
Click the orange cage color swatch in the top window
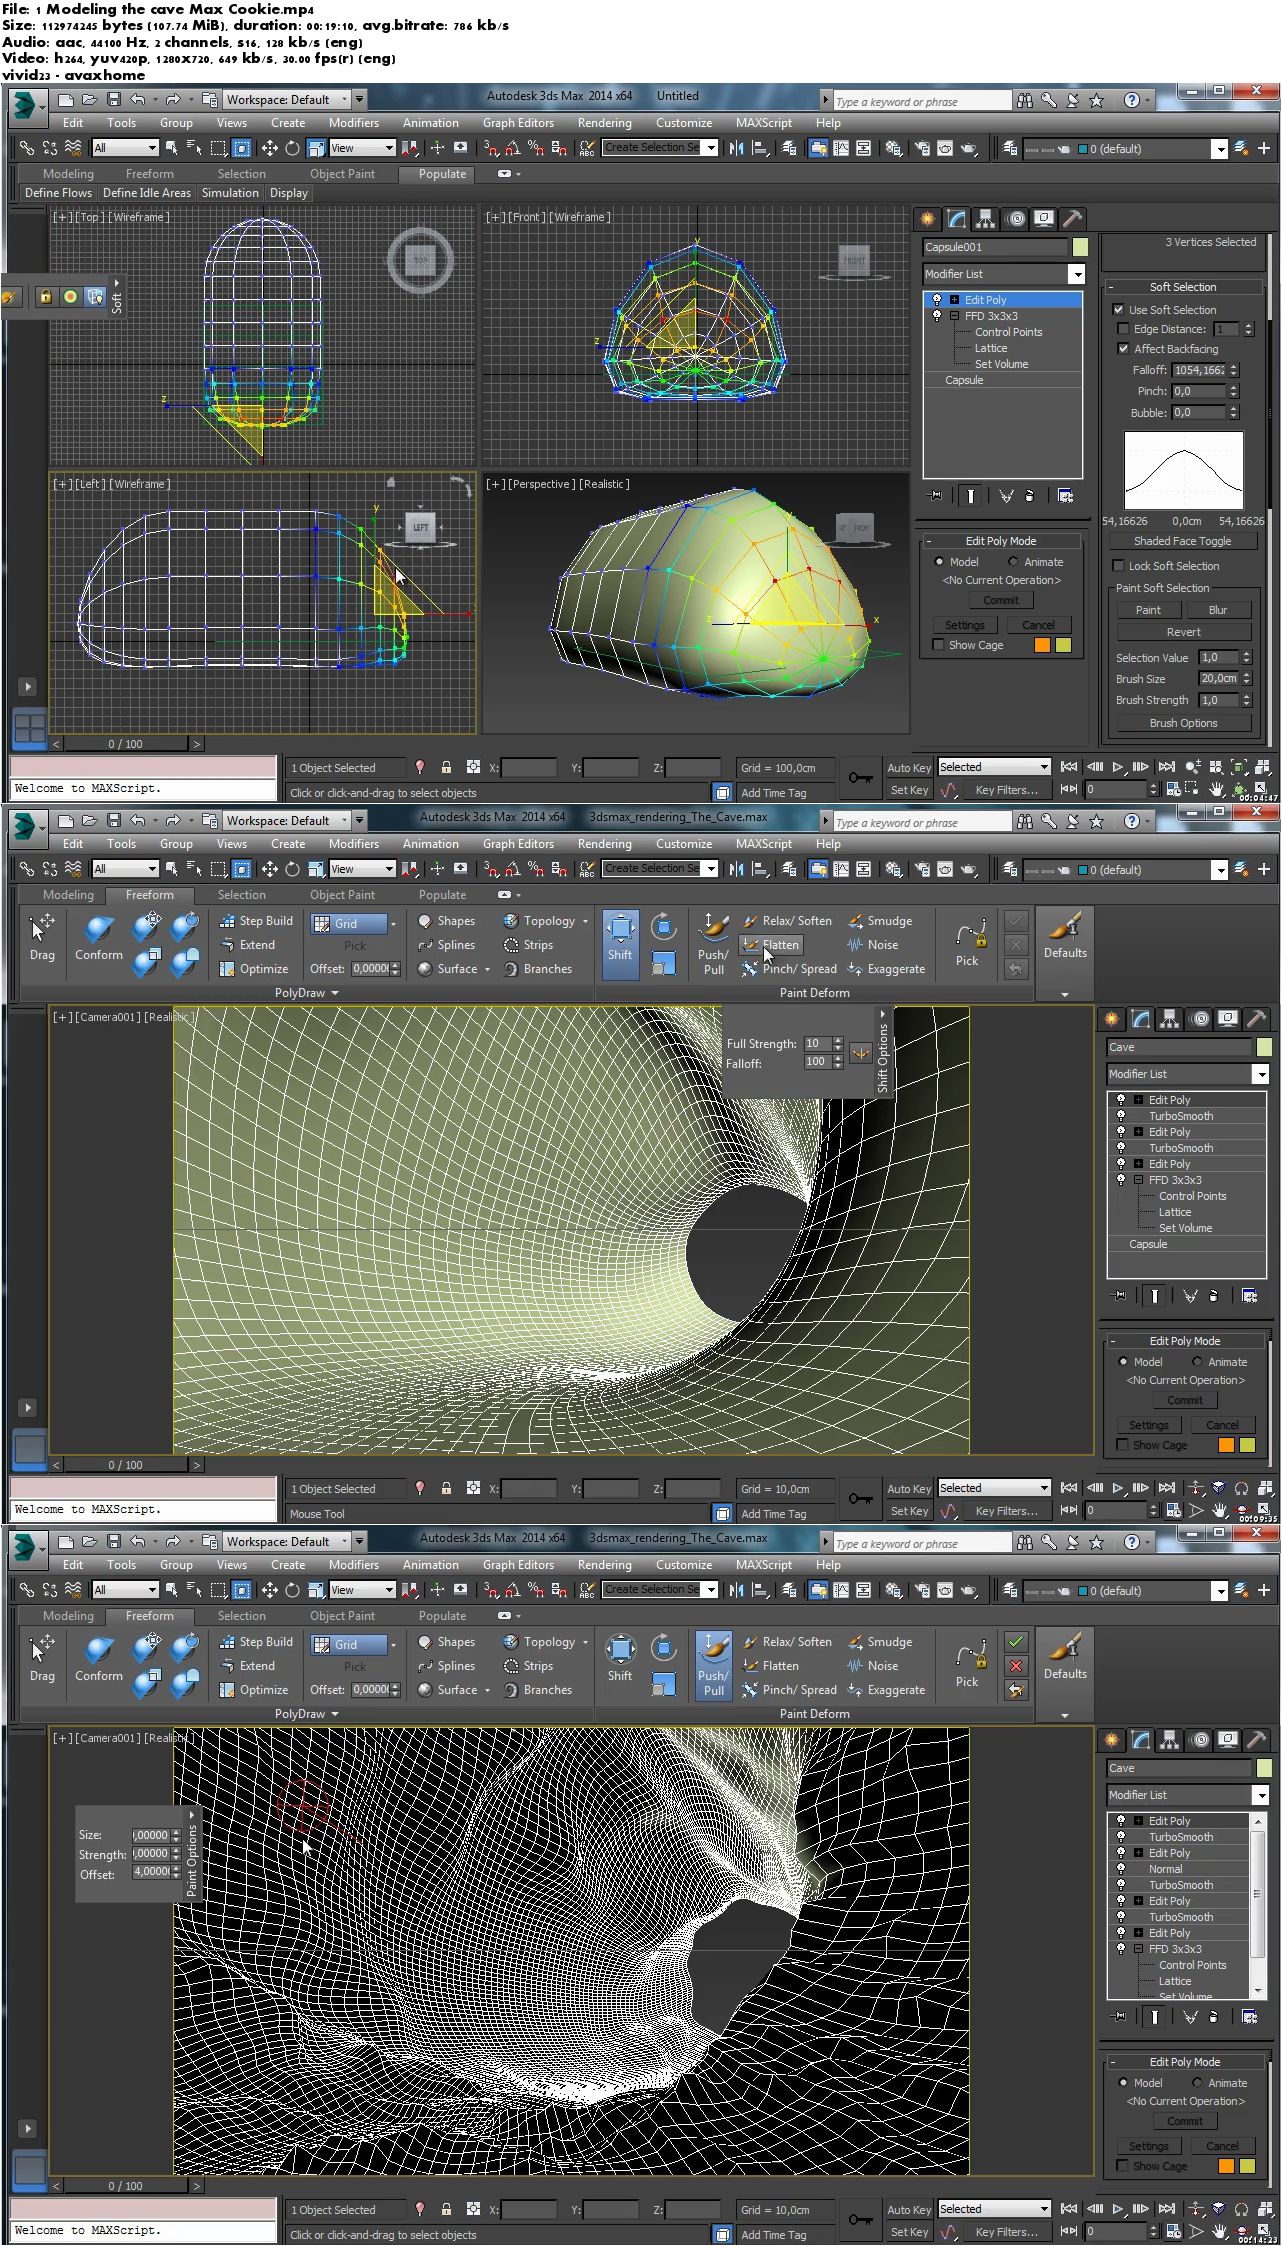pyautogui.click(x=1042, y=645)
